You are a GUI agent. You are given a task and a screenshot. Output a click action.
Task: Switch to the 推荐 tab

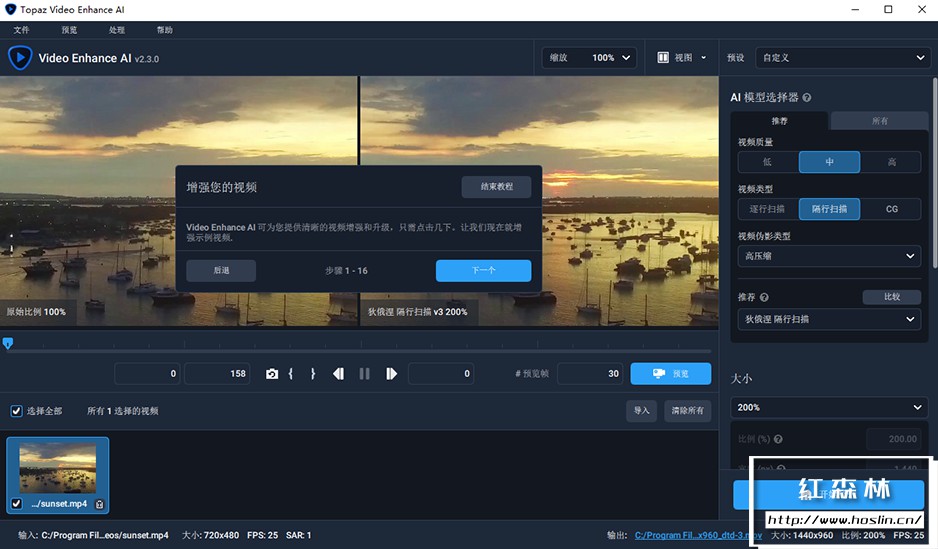coord(779,121)
